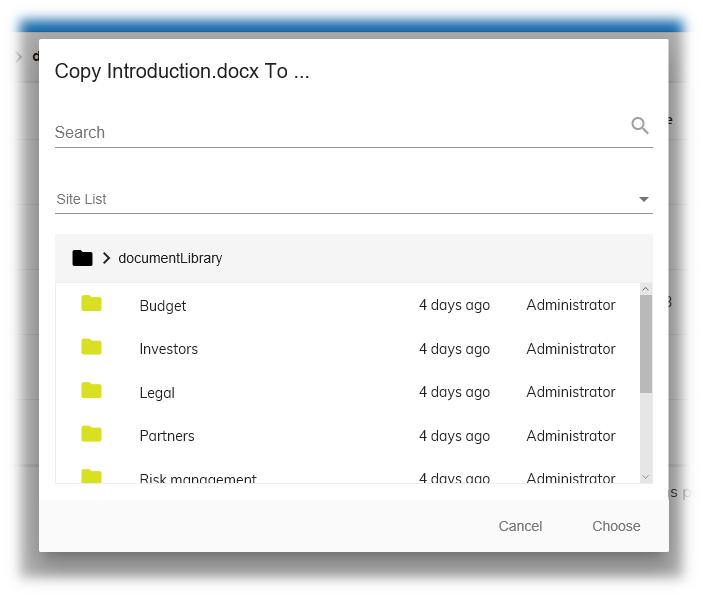Click Administrator in the Partners row

click(571, 436)
